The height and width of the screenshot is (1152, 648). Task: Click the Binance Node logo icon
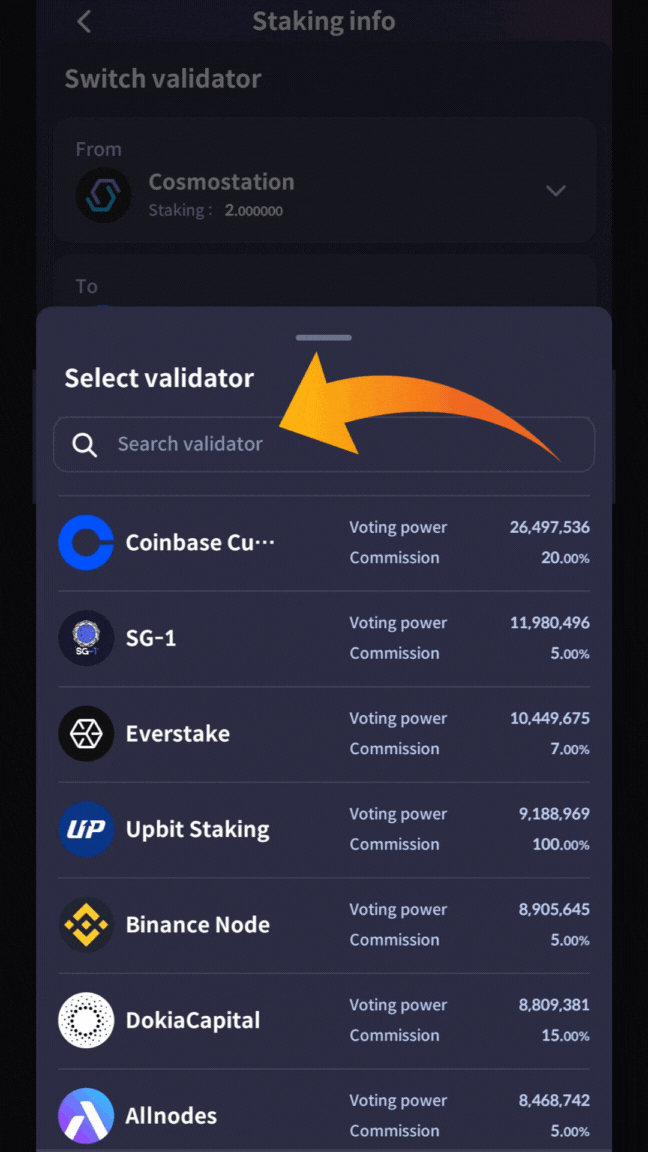tap(86, 925)
